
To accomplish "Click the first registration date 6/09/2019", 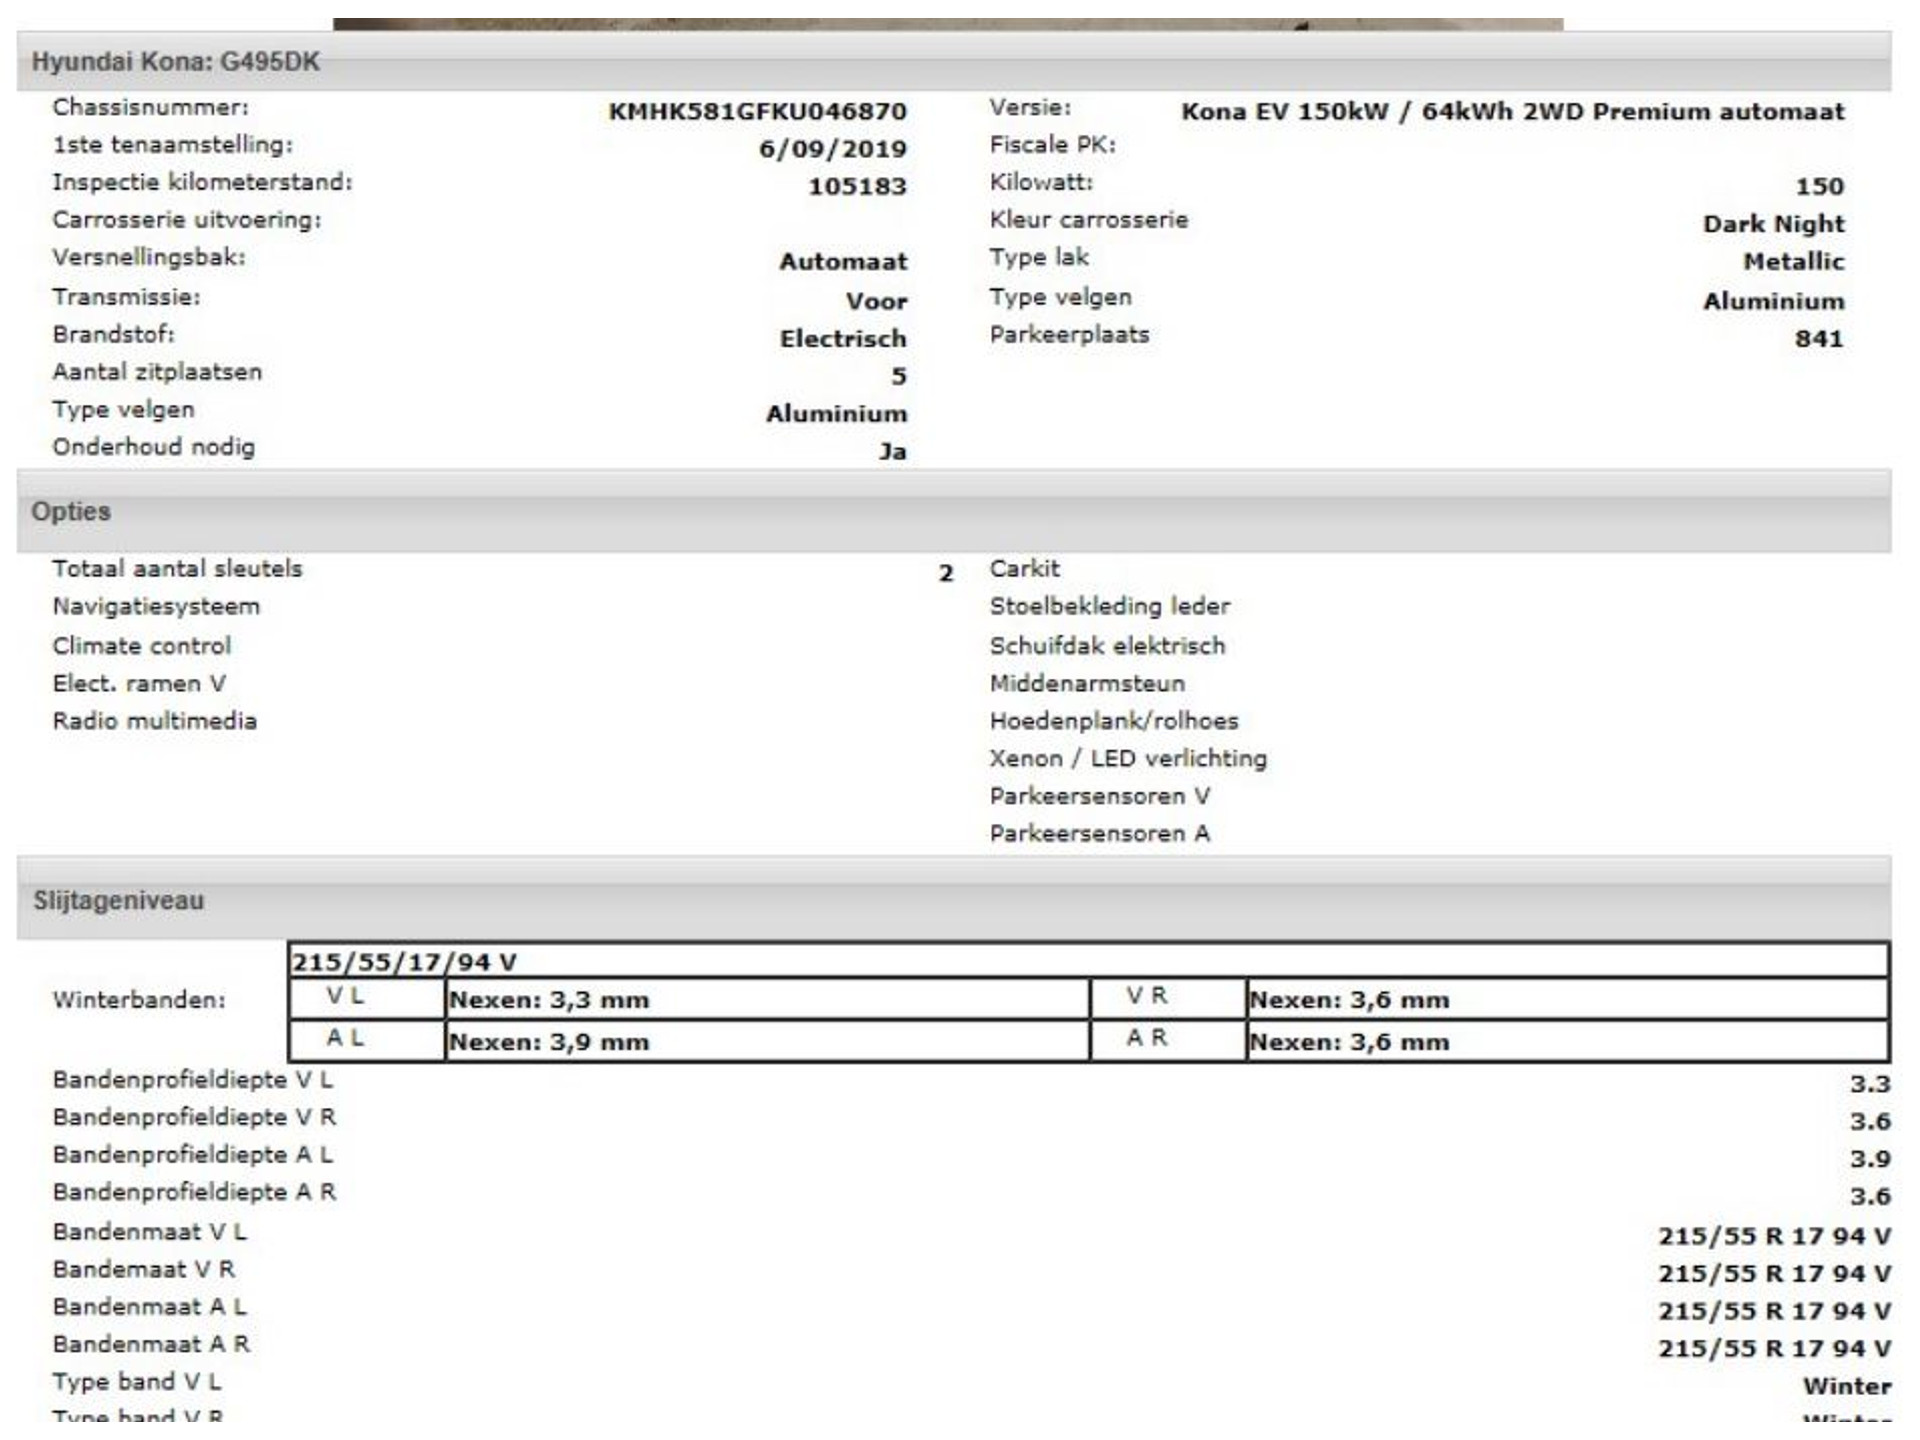I will (832, 149).
